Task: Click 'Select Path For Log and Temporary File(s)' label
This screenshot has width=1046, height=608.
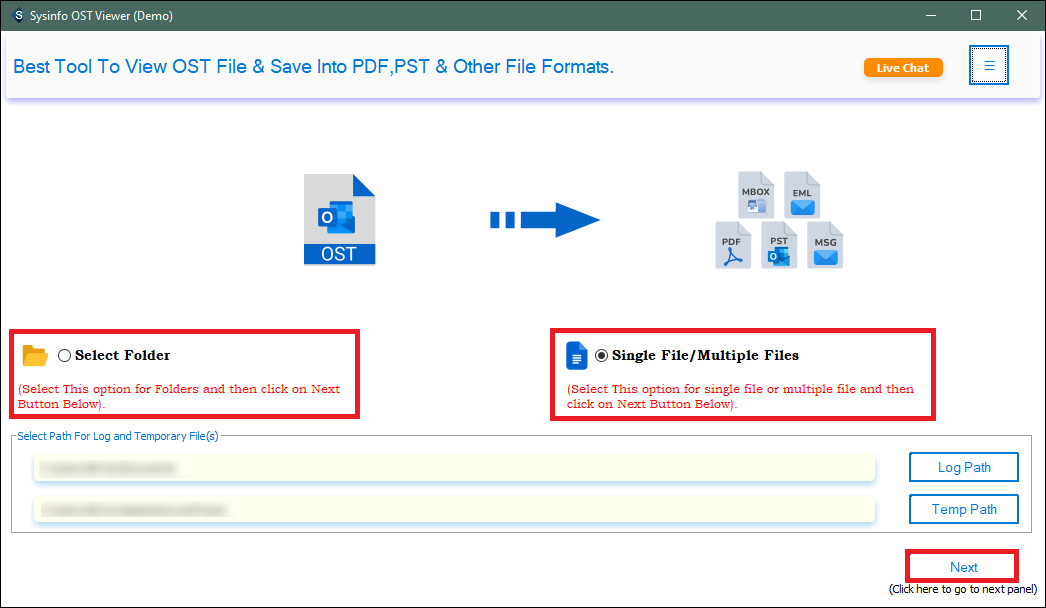Action: coord(117,436)
